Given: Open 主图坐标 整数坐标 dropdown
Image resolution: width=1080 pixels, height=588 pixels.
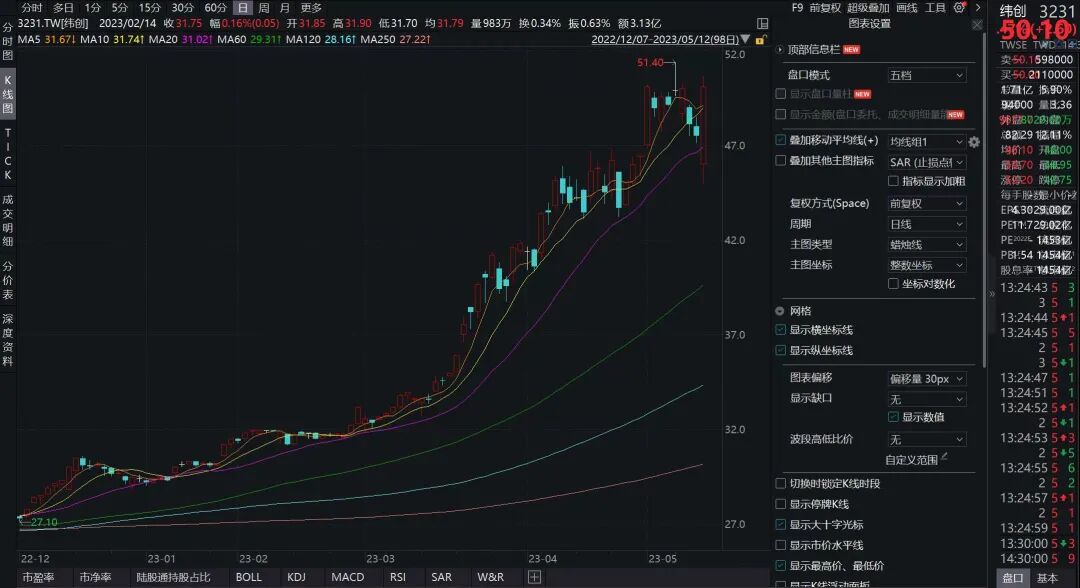Looking at the screenshot, I should pos(926,265).
